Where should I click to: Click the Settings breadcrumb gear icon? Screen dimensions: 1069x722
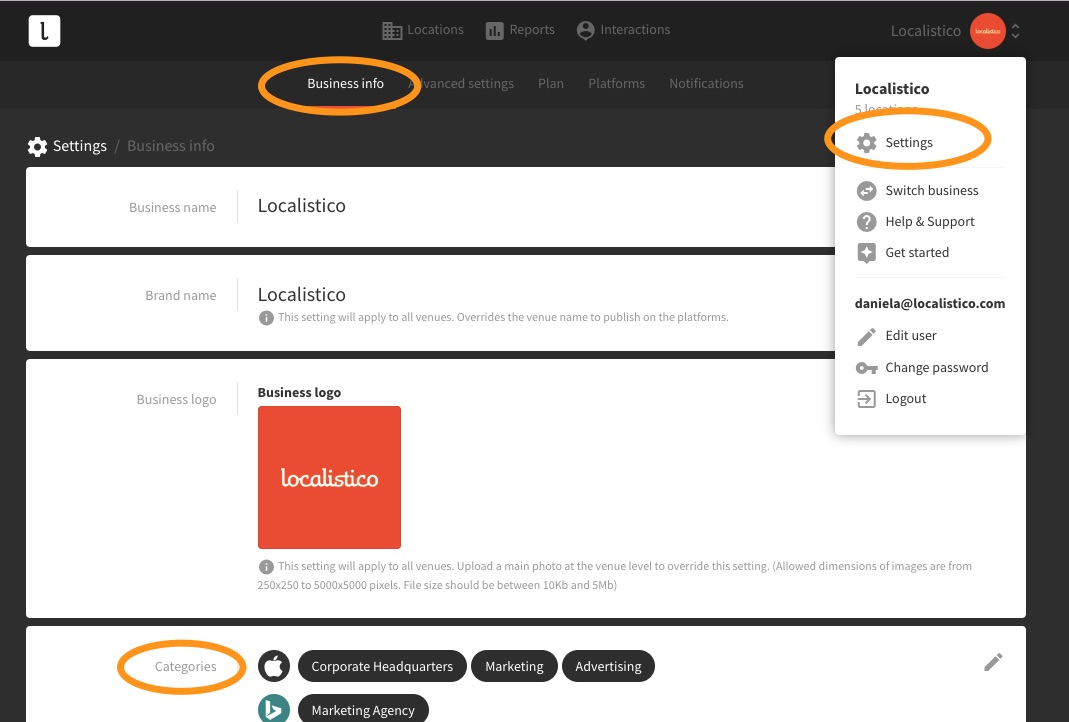pyautogui.click(x=37, y=147)
